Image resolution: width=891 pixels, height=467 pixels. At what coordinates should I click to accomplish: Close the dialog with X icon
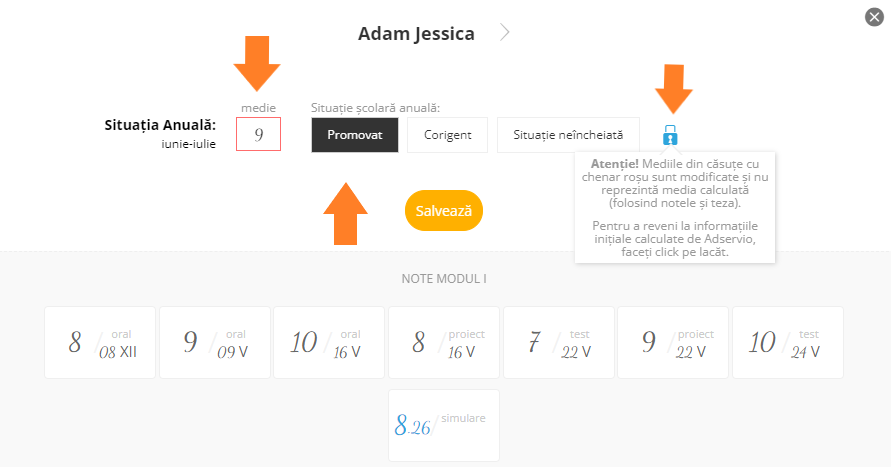tap(875, 17)
